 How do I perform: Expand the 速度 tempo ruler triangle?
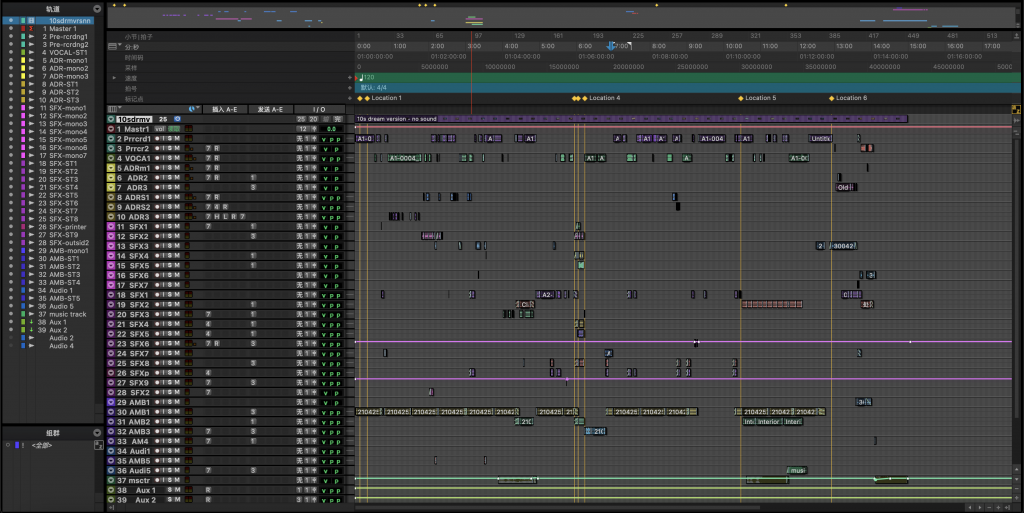115,78
